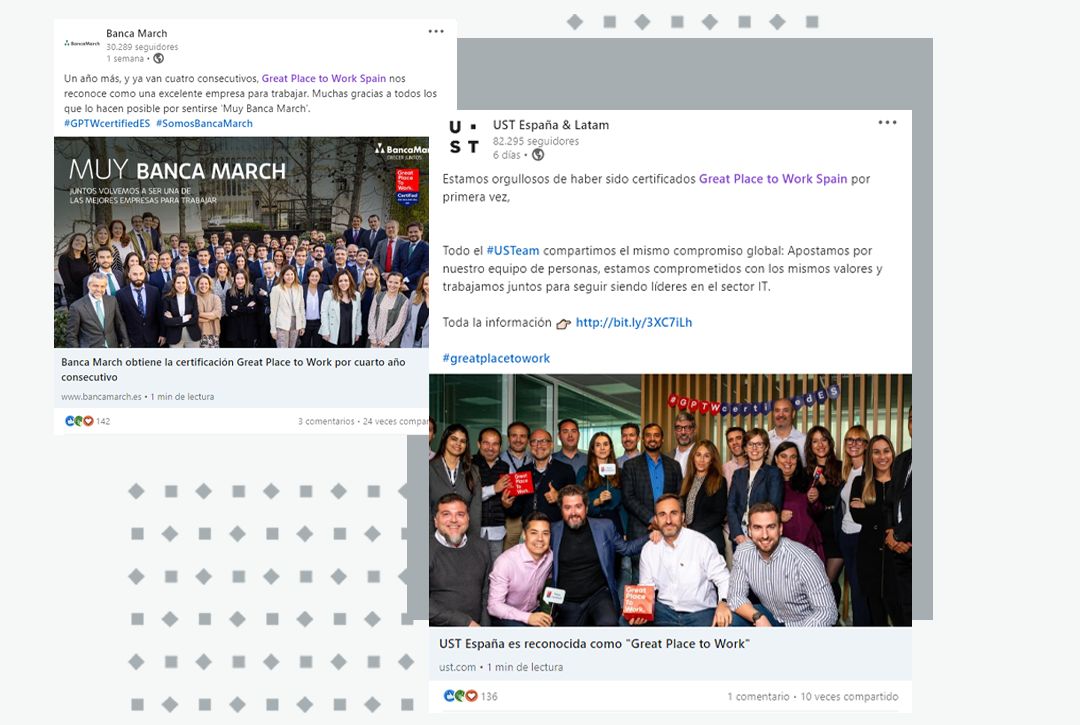Open the Banca March post options menu

(x=436, y=32)
